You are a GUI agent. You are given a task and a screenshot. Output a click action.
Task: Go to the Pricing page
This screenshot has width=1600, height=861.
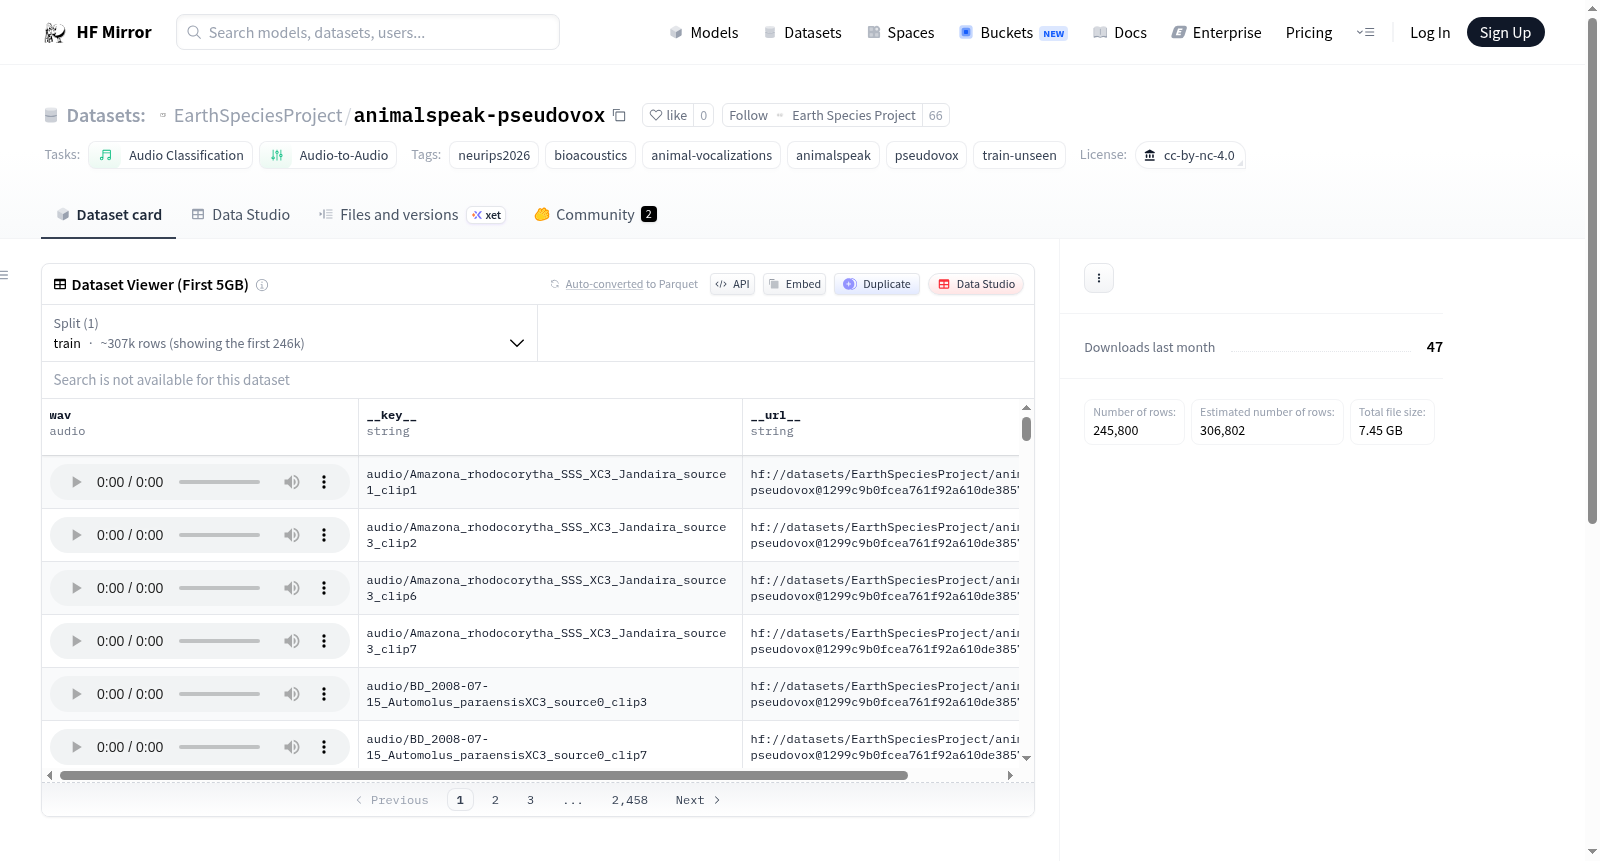[1309, 33]
